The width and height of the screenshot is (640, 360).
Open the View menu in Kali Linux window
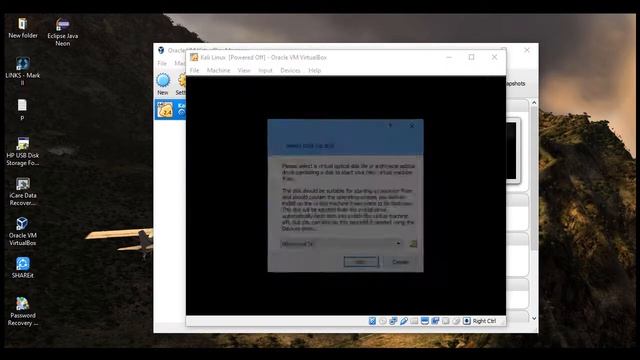[244, 70]
